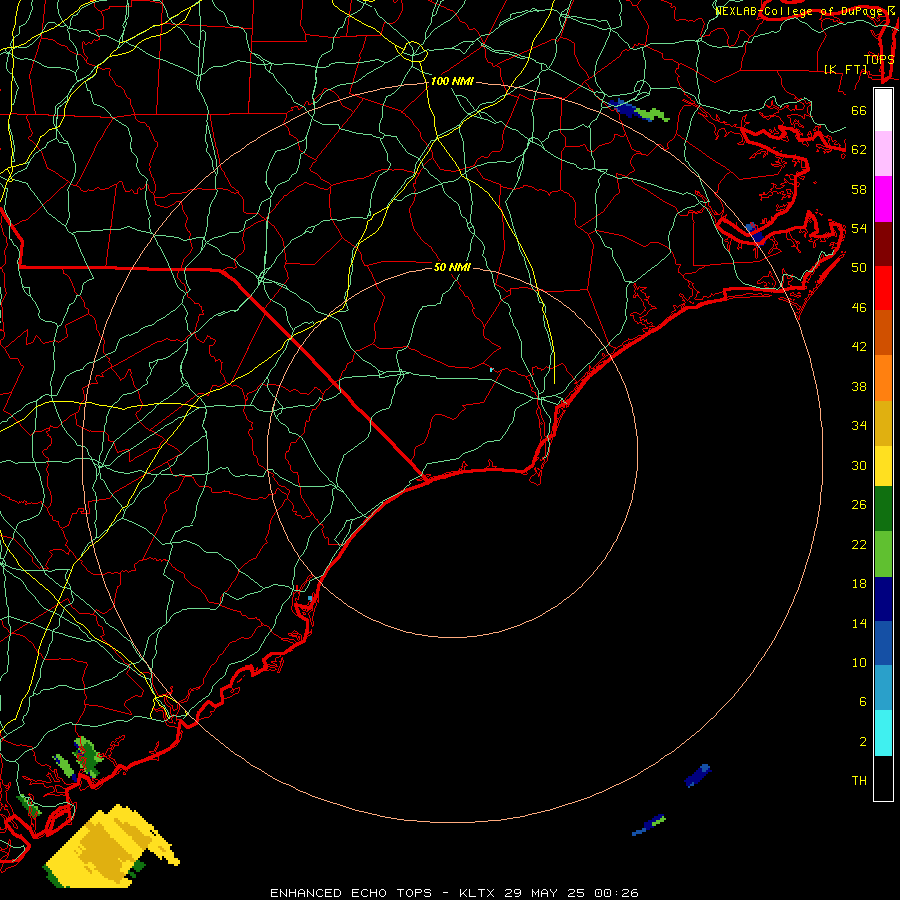900x900 pixels.
Task: Click the "14" legend value
Action: pyautogui.click(x=859, y=623)
